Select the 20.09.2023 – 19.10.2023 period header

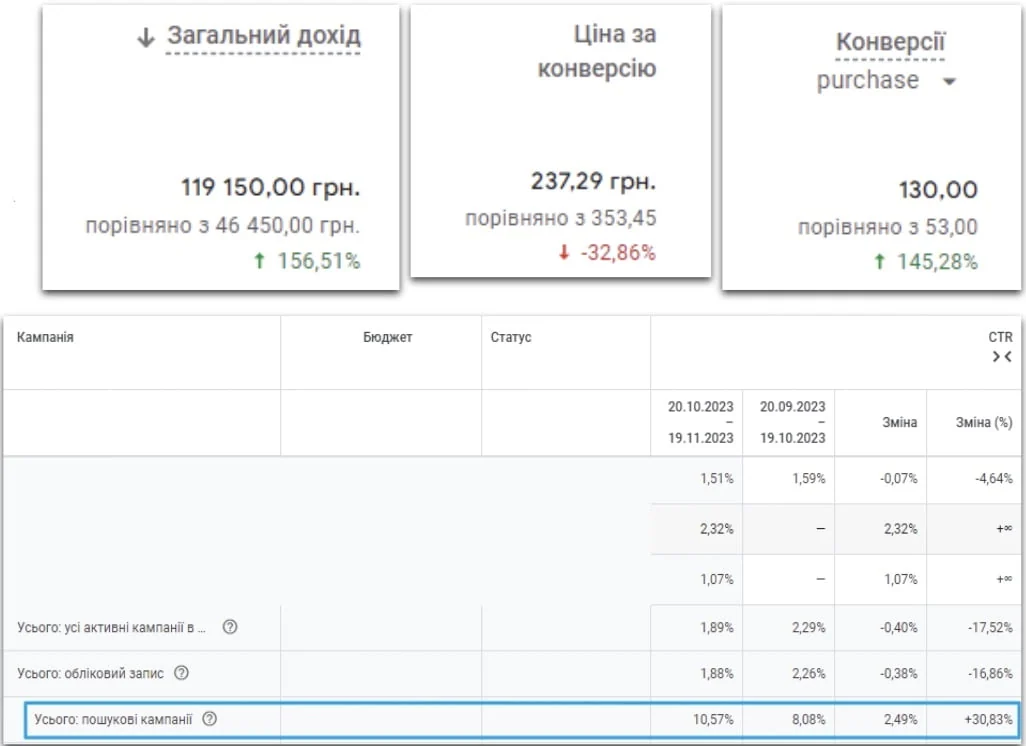[792, 422]
